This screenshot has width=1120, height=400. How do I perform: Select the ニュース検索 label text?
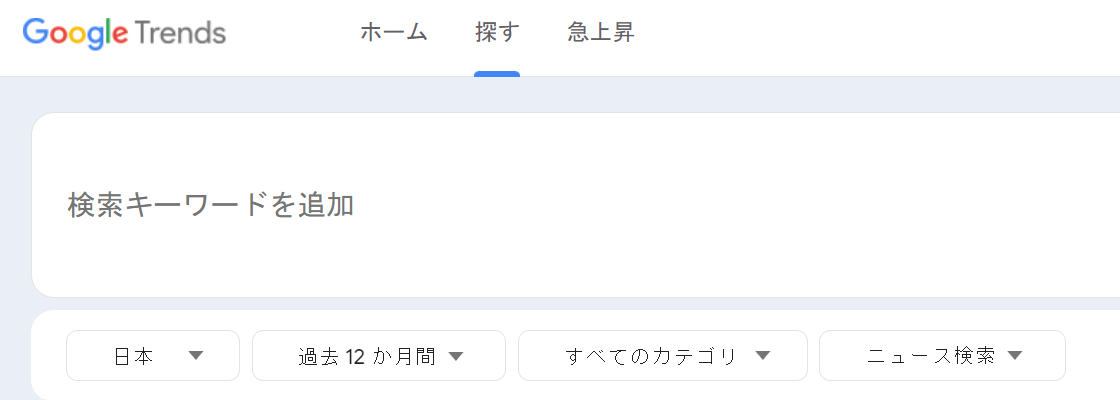931,356
